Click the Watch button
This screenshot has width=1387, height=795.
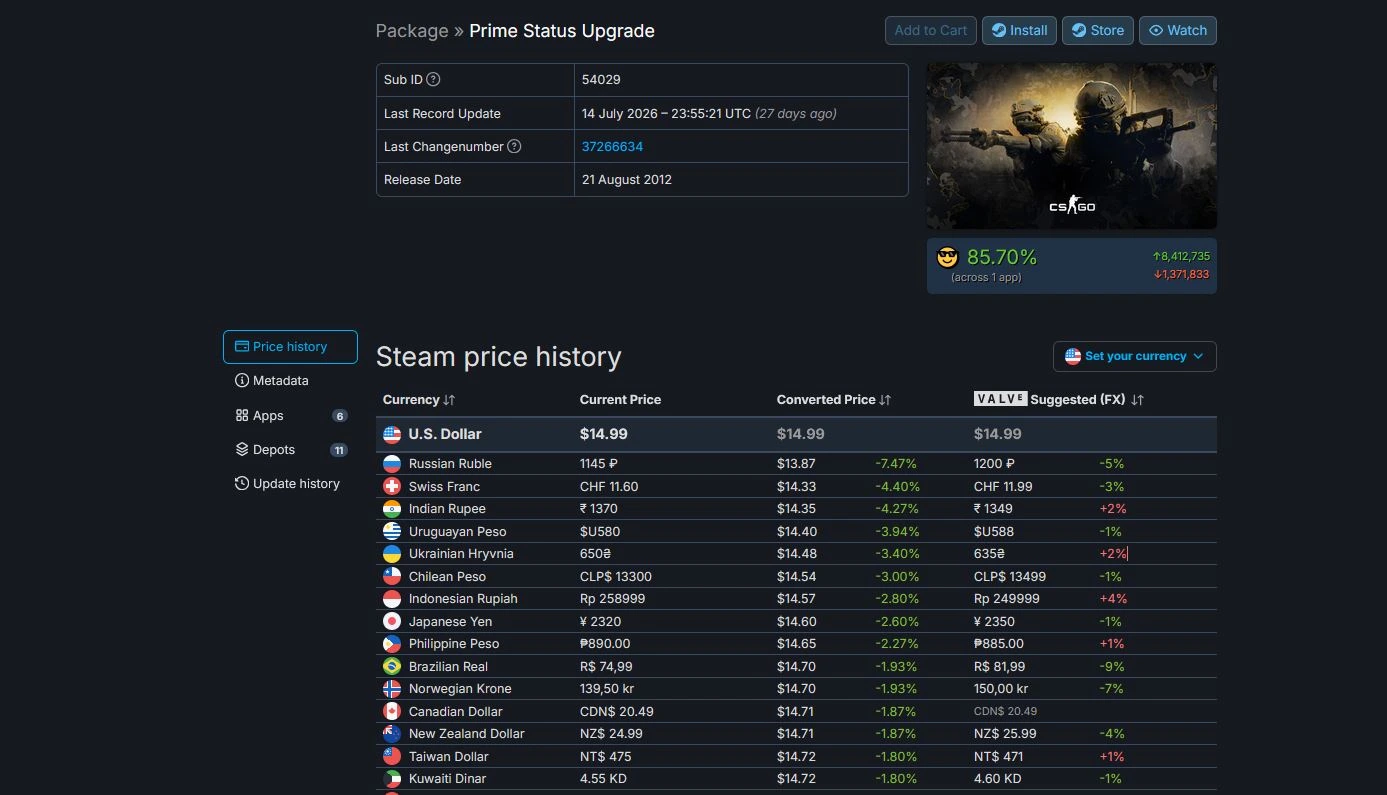pos(1178,30)
